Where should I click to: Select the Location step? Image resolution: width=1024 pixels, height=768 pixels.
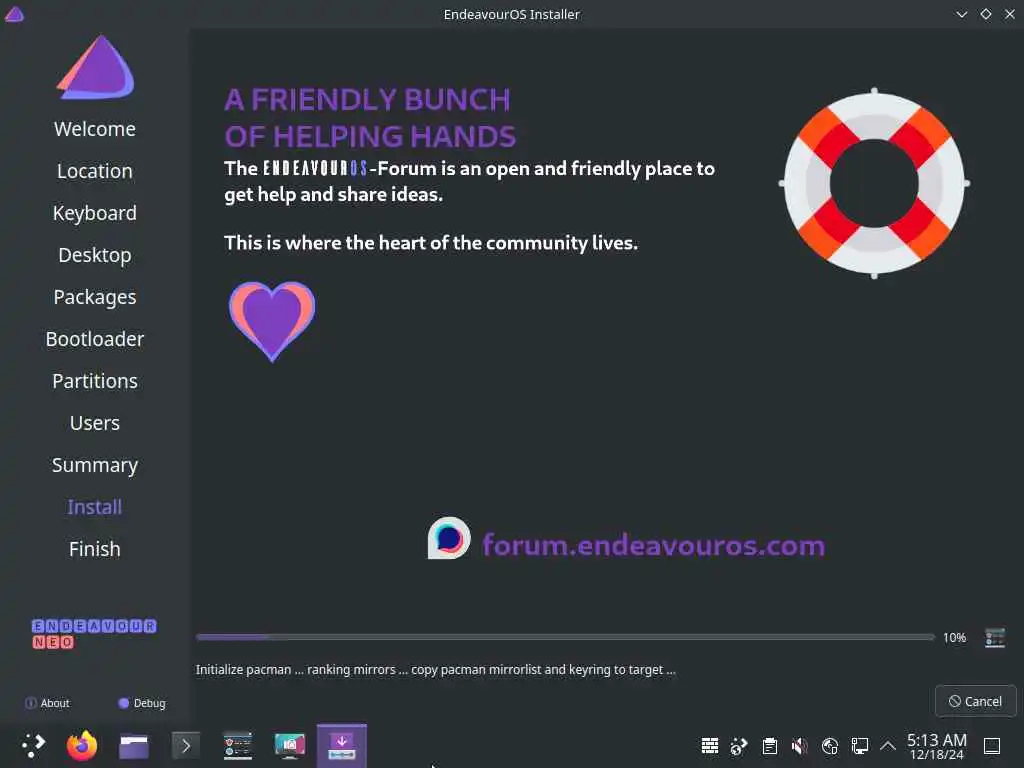(x=95, y=171)
